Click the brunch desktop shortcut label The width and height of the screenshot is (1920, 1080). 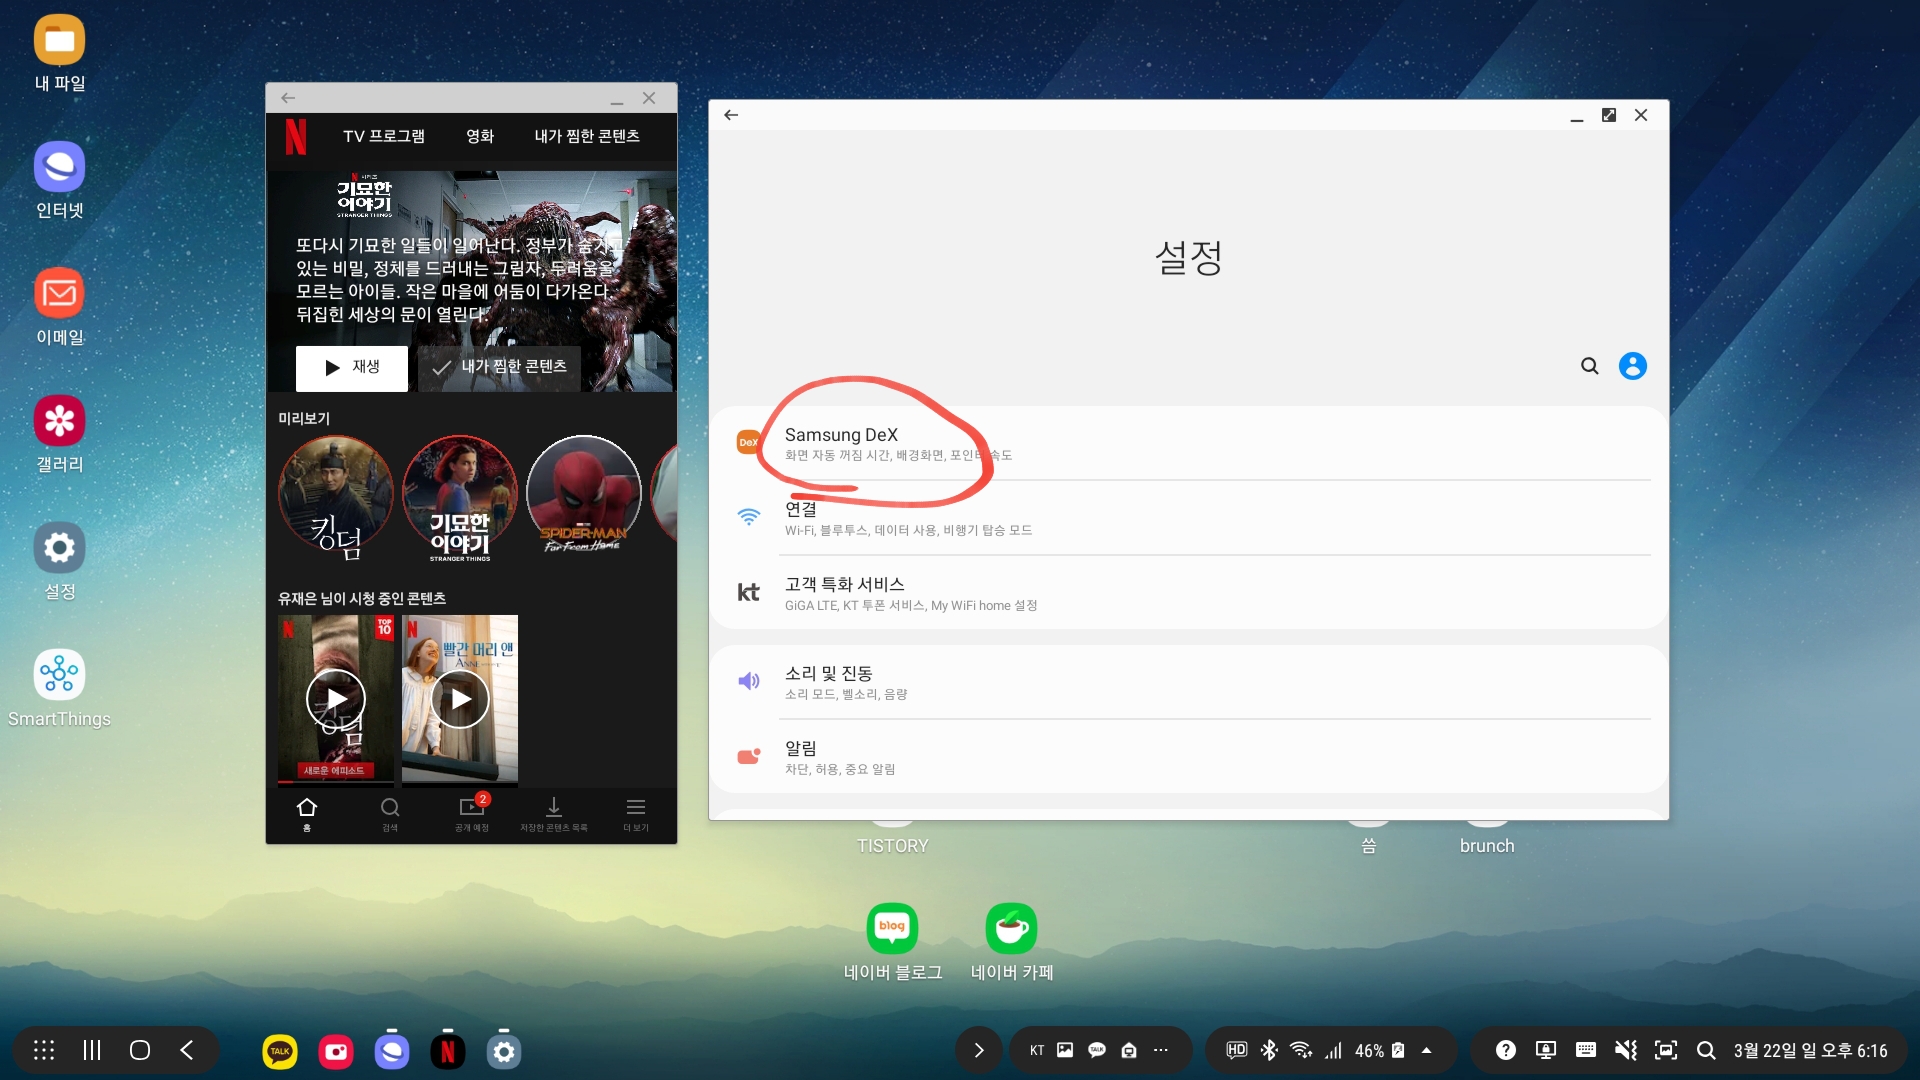tap(1487, 846)
